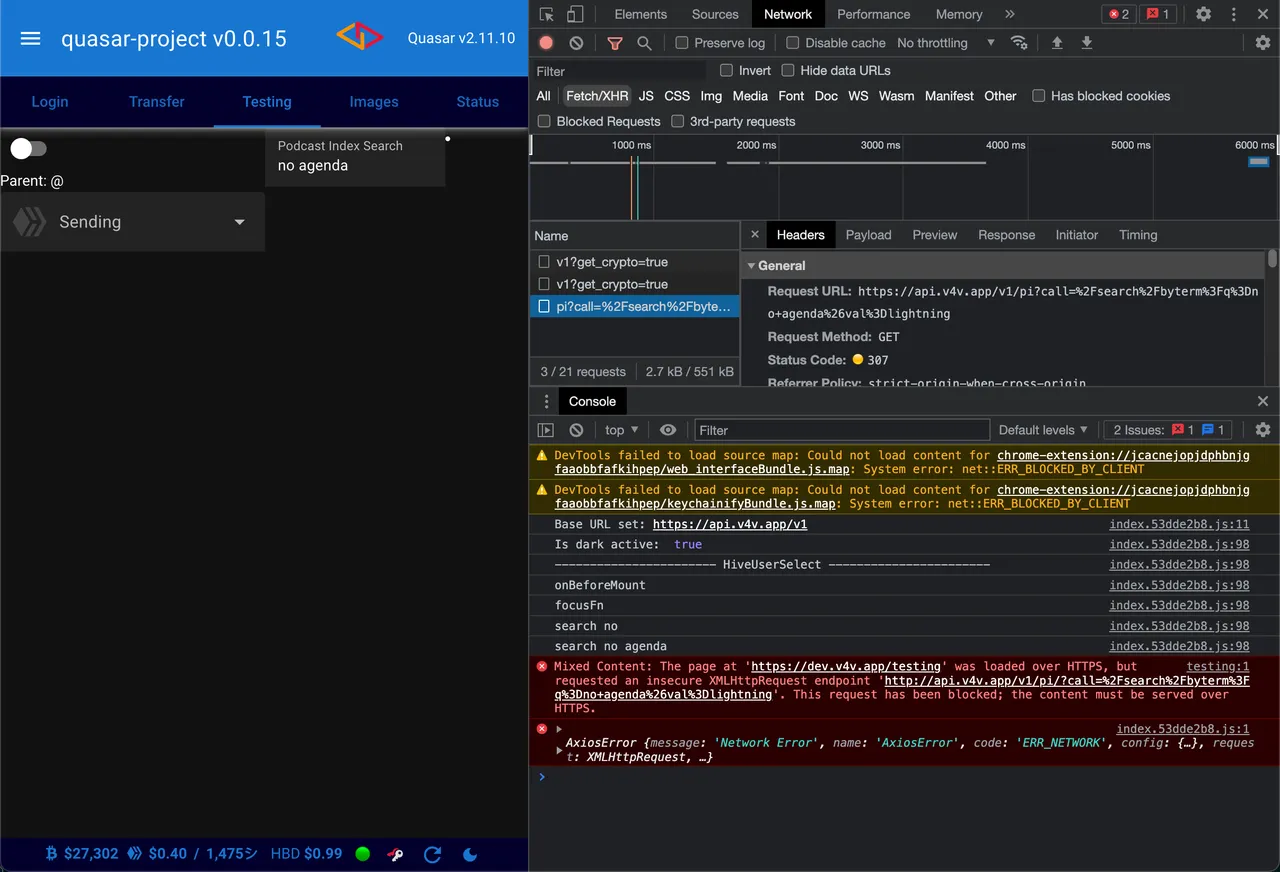Image resolution: width=1280 pixels, height=872 pixels.
Task: Switch to the Images tab
Action: coord(374,102)
